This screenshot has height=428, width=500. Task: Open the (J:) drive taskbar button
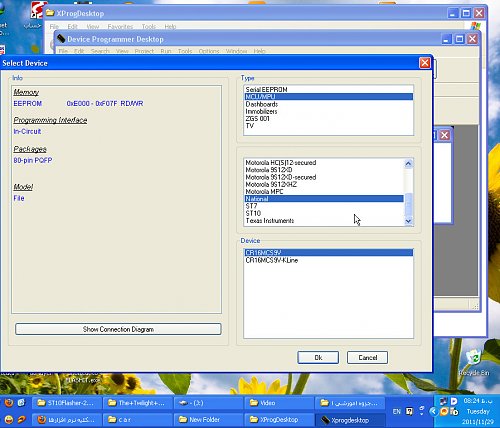click(x=209, y=403)
